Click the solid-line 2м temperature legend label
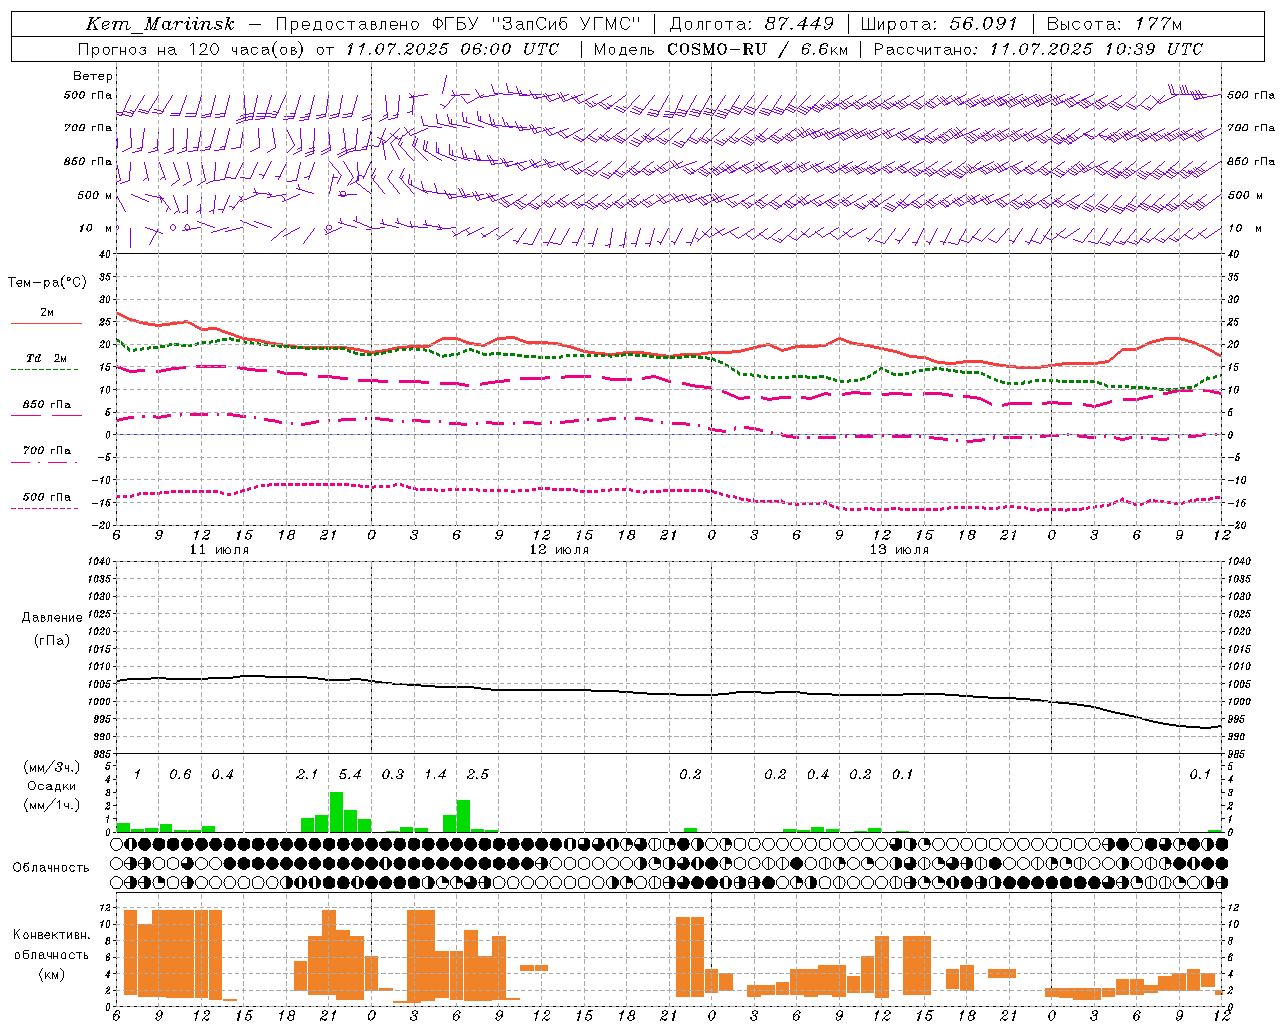Viewport: 1280px width, 1024px height. (x=47, y=313)
